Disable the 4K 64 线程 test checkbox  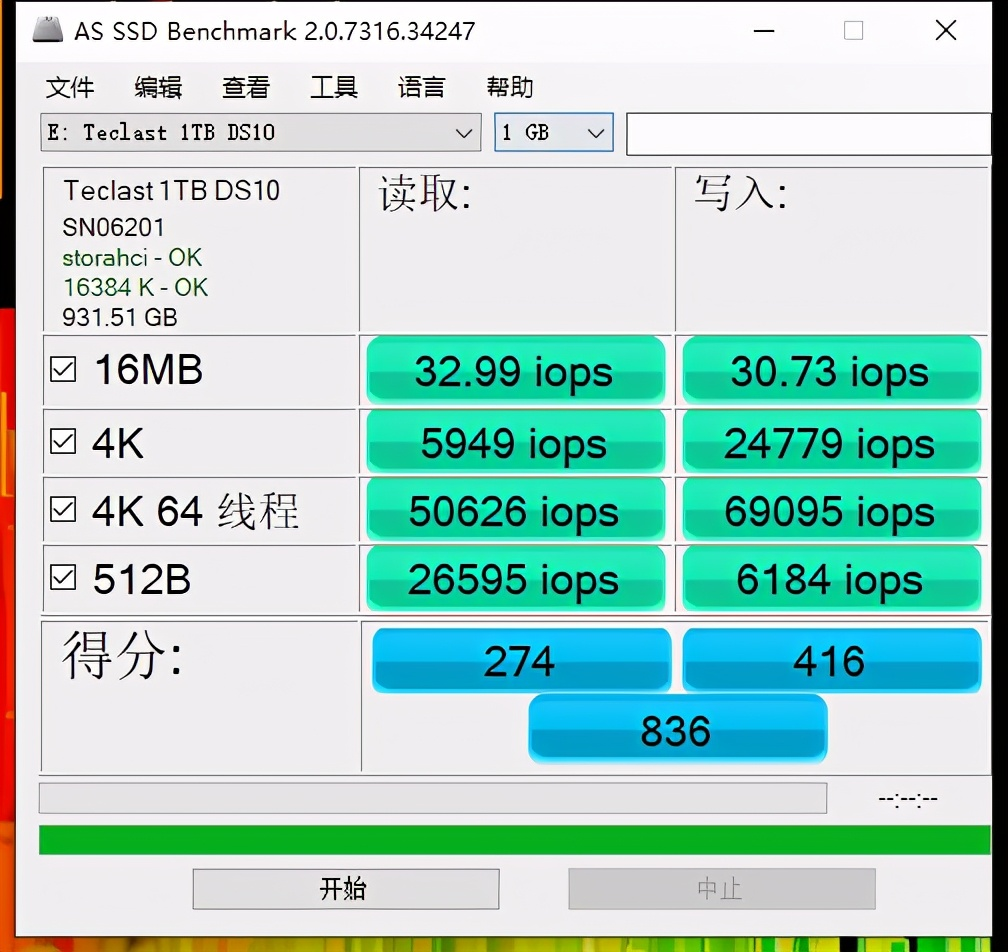coord(63,510)
